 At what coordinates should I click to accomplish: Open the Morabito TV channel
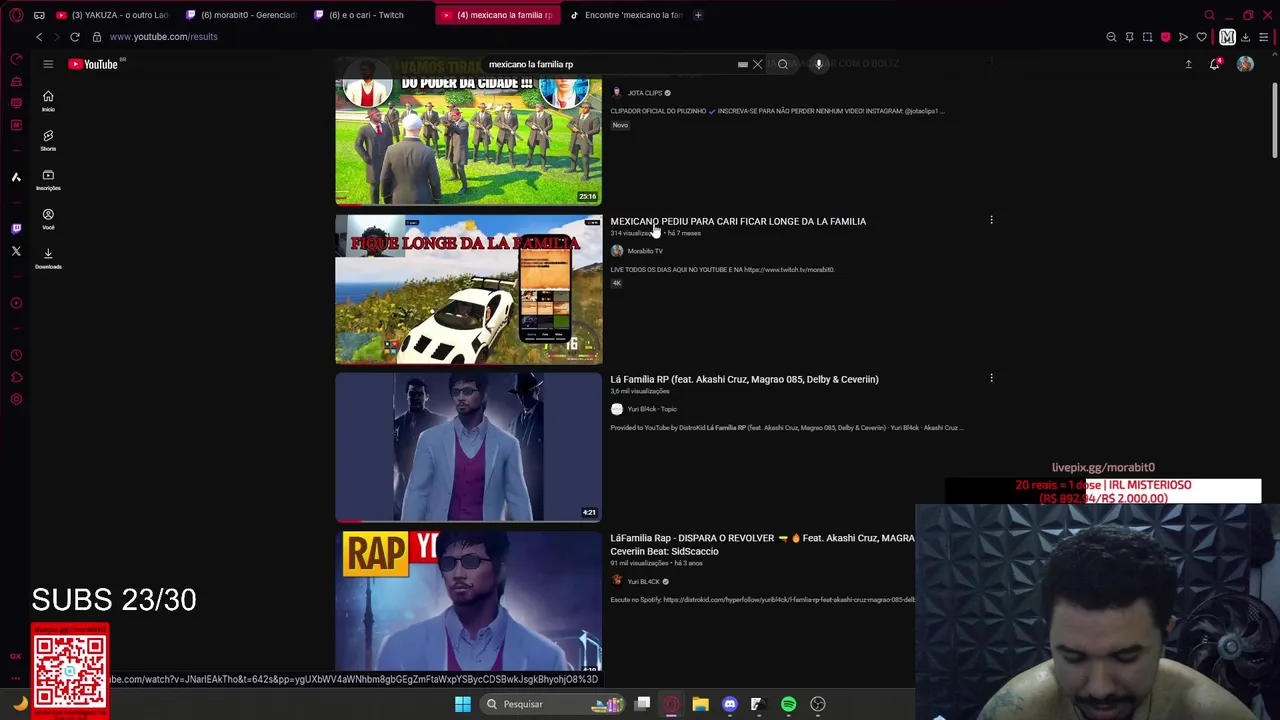point(644,251)
